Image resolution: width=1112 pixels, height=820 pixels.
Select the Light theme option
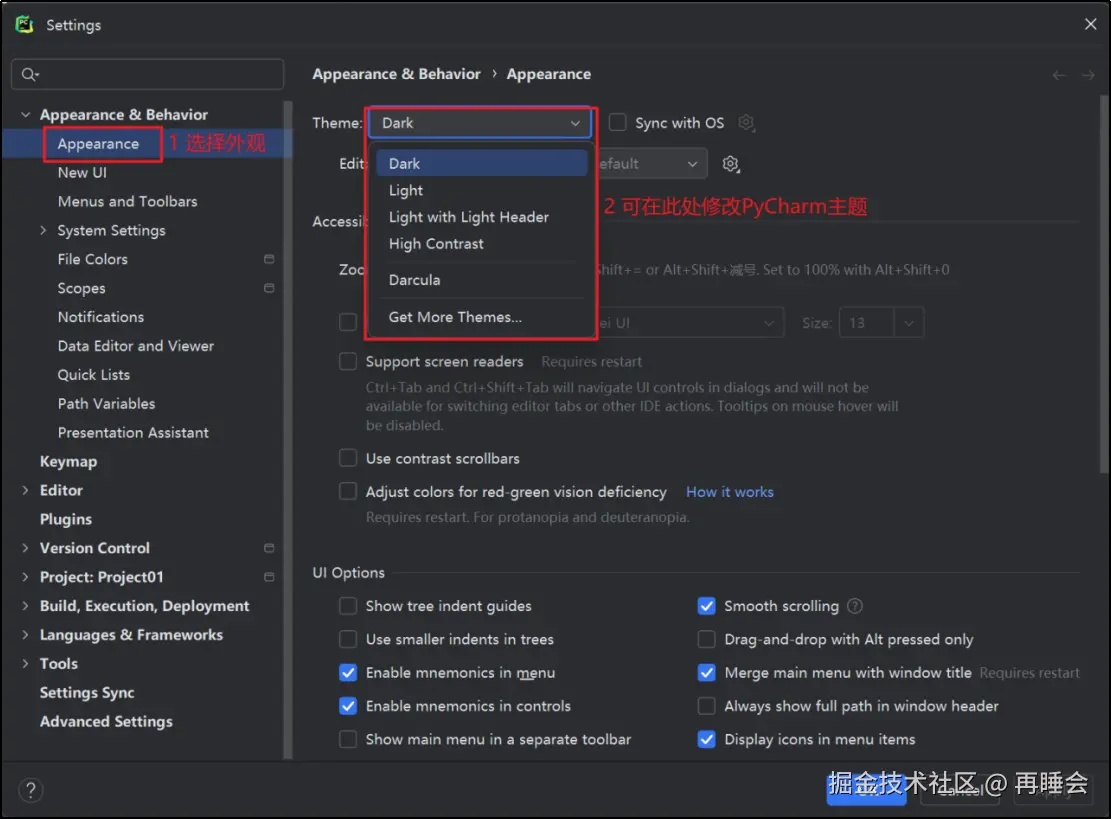tap(482, 190)
